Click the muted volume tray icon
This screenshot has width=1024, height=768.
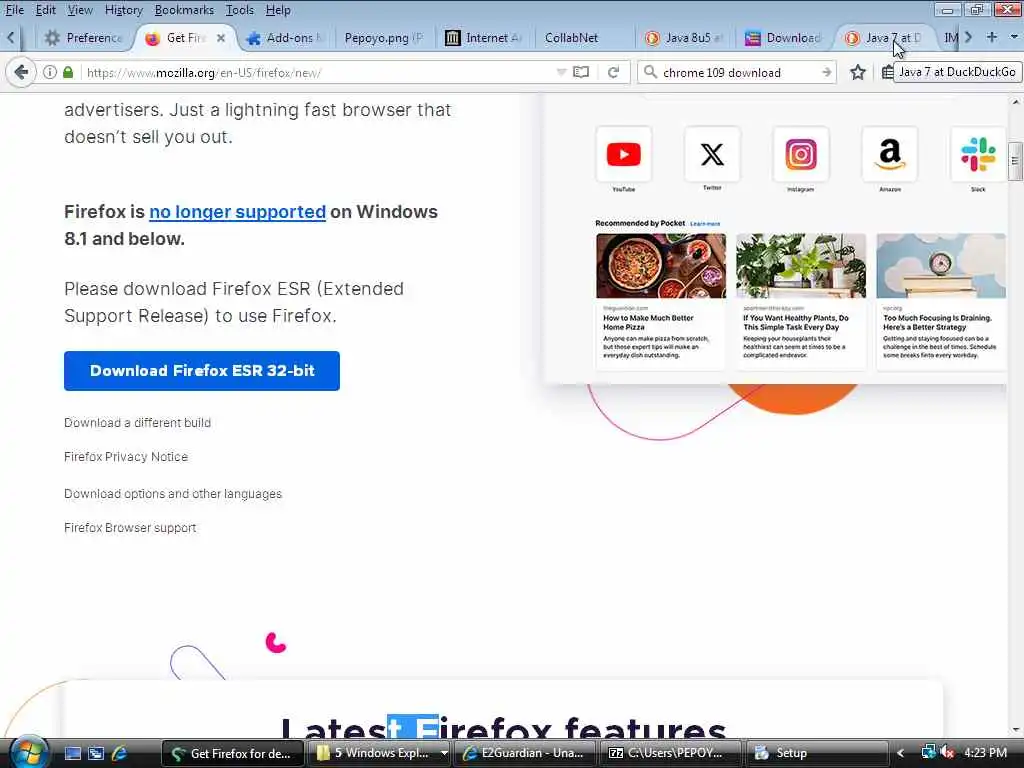point(947,753)
